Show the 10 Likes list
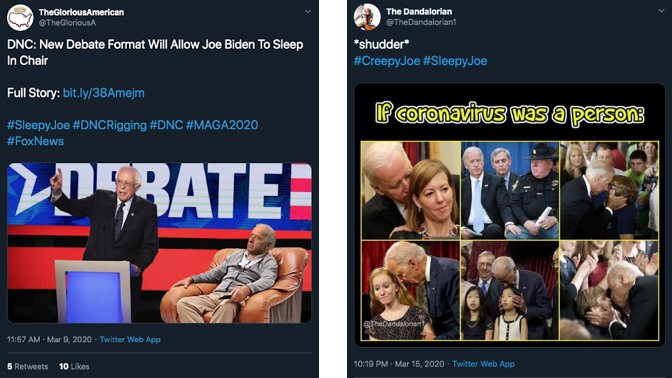Image resolution: width=672 pixels, height=378 pixels. [x=74, y=366]
